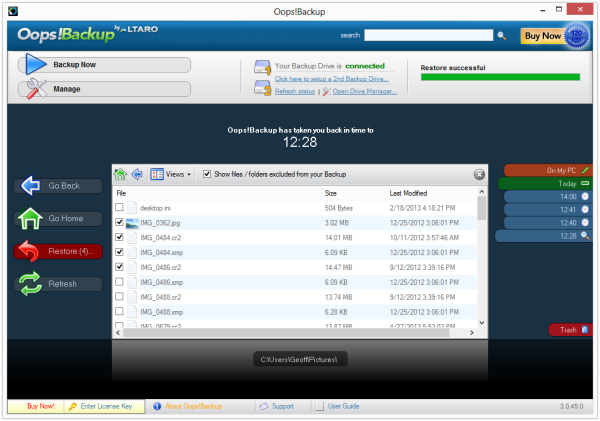Click the pencil icon on On My PC
This screenshot has height=421, width=600.
(585, 170)
